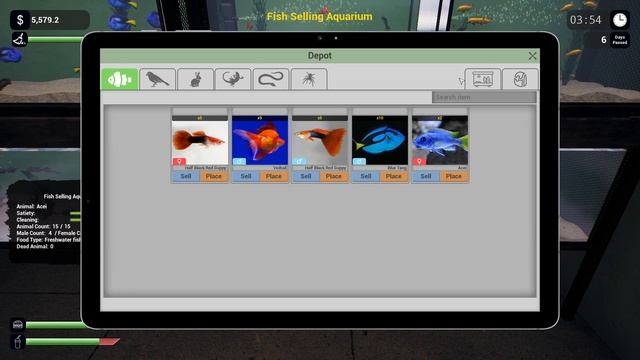Click the blue gender badge on gray-background guppy
Screen dimensions: 640x360
pos(299,161)
